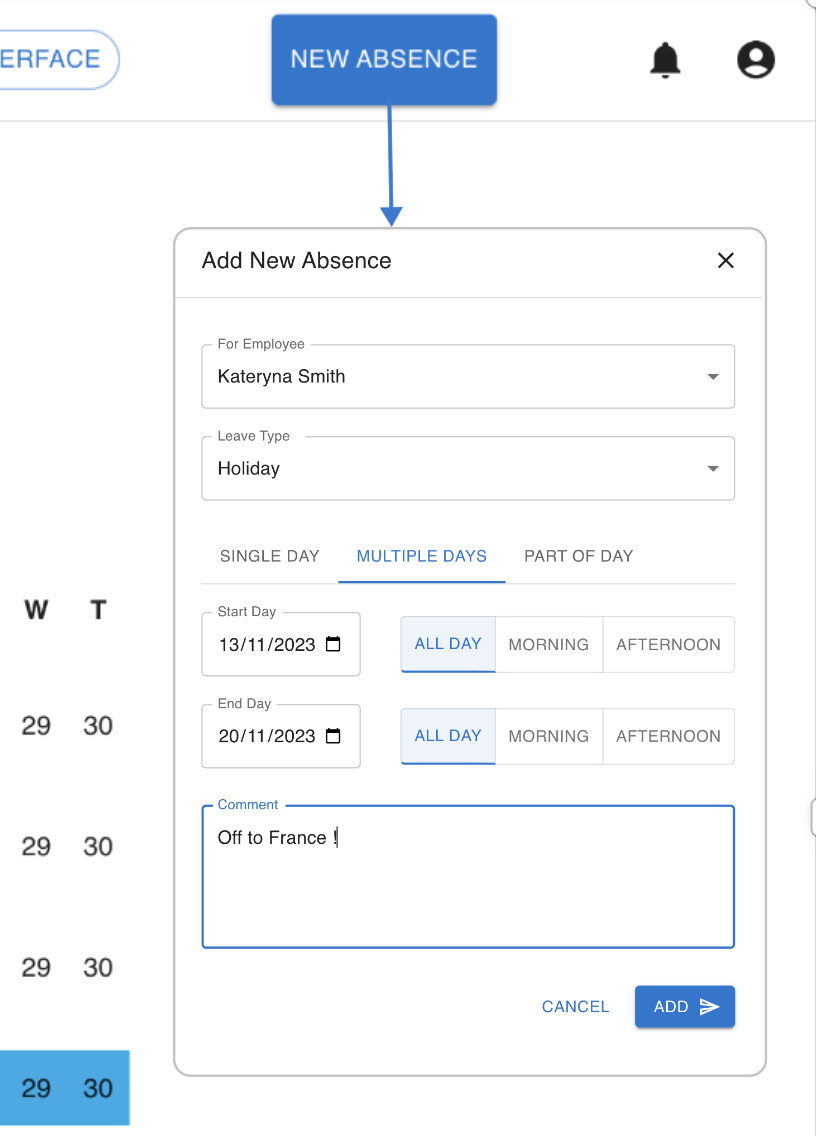This screenshot has width=816, height=1136.
Task: Click the CANCEL button
Action: pyautogui.click(x=575, y=1007)
